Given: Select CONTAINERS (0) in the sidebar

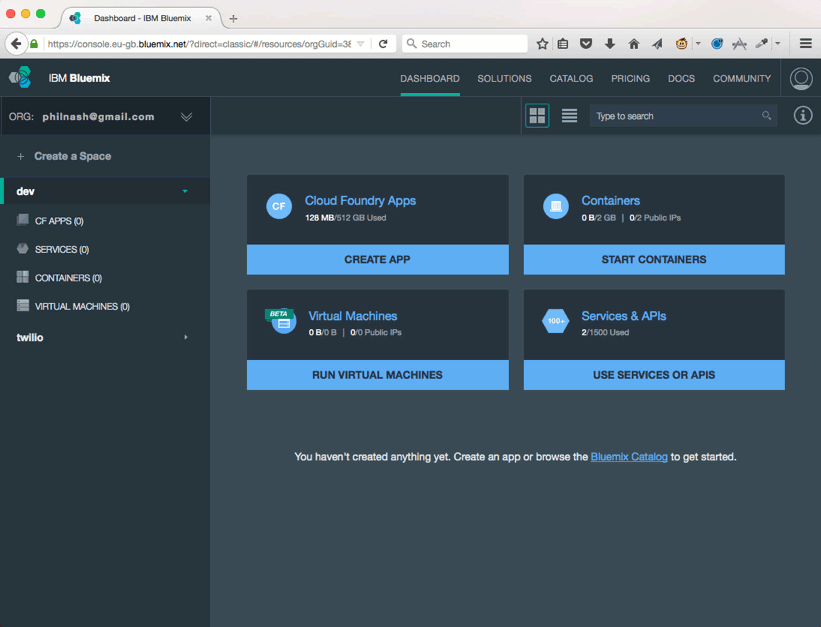Looking at the screenshot, I should [68, 278].
